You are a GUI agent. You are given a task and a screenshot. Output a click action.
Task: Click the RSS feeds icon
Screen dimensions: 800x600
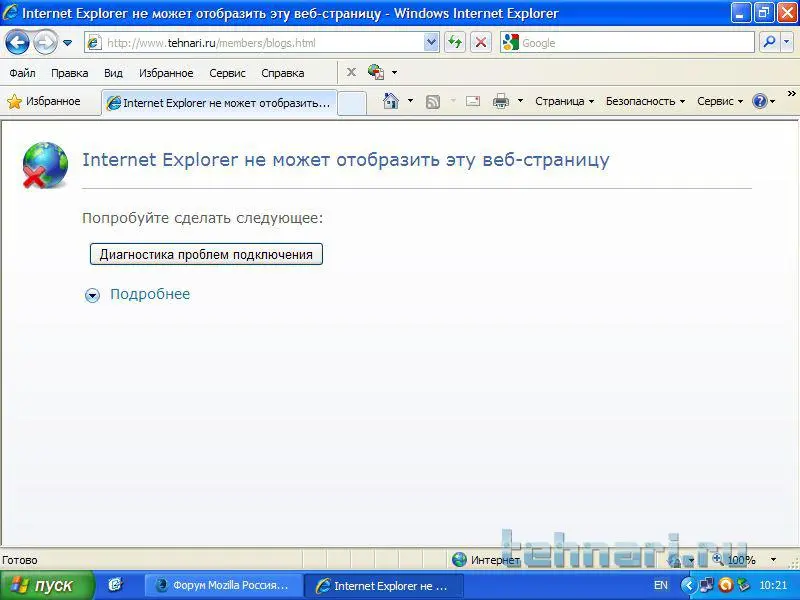coord(433,102)
